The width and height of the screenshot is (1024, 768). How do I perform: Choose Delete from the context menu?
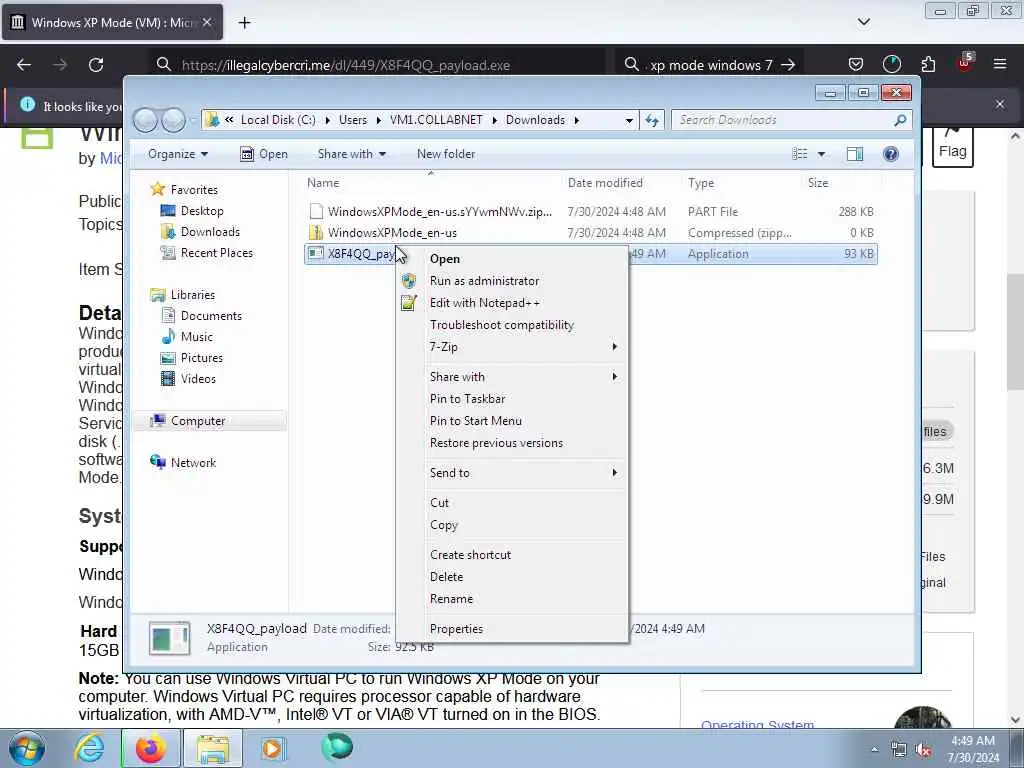pos(513,577)
